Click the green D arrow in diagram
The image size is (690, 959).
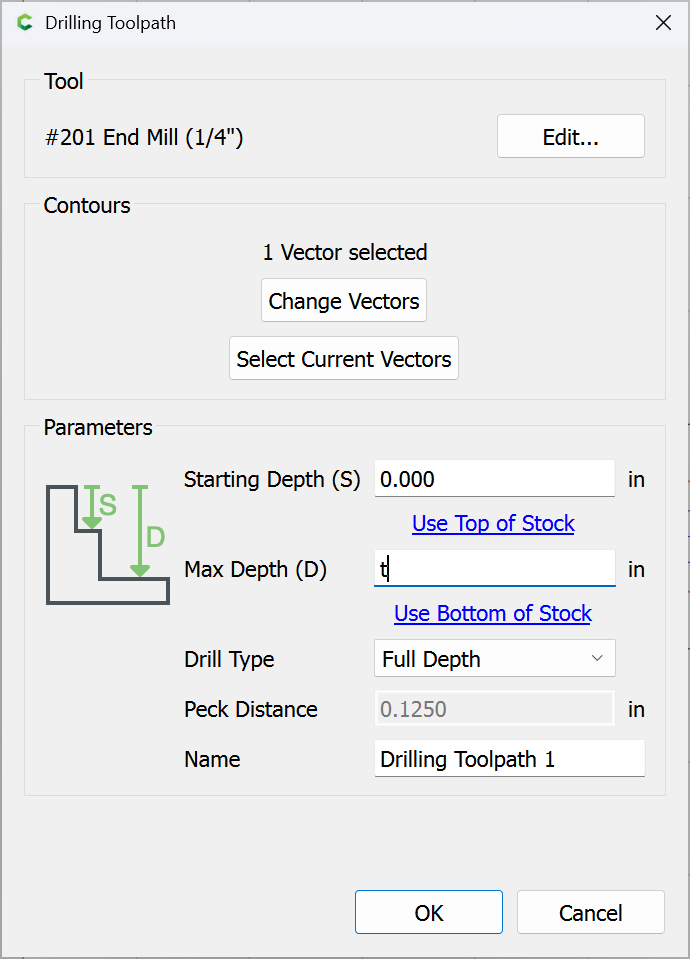140,532
